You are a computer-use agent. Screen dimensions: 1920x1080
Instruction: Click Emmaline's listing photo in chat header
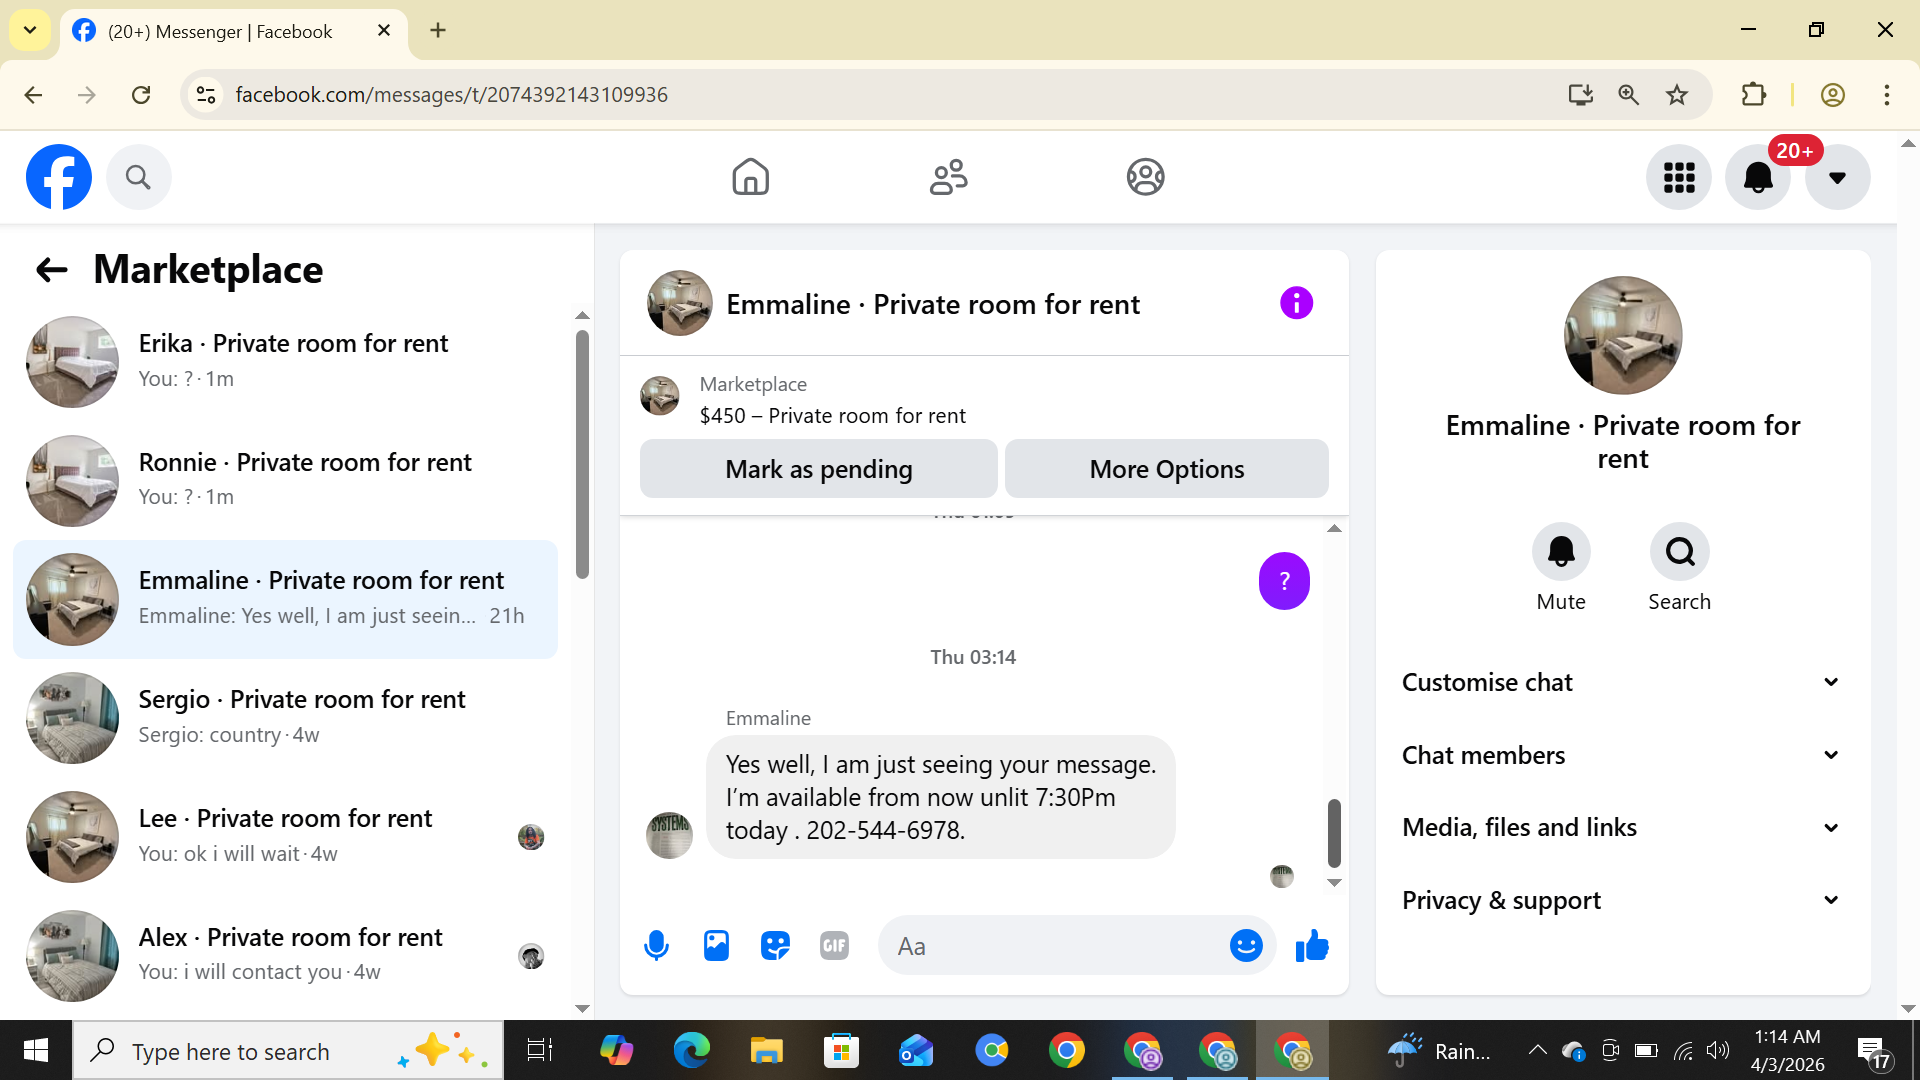click(x=680, y=303)
